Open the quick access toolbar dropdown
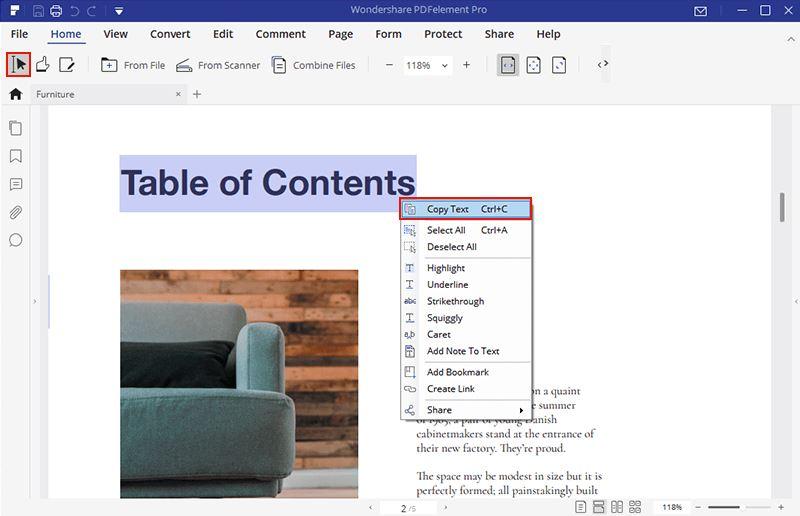The height and width of the screenshot is (516, 800). click(119, 11)
